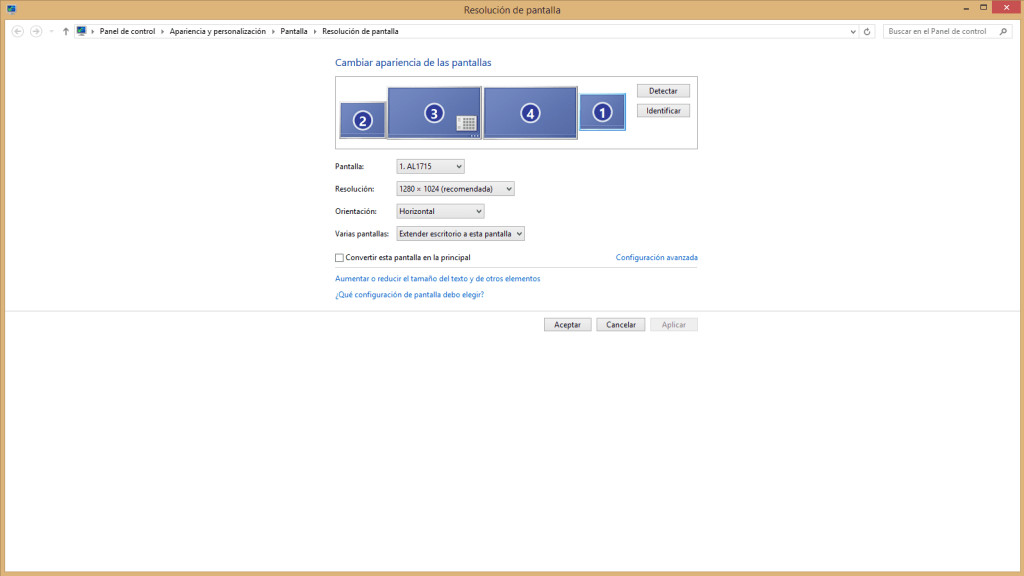Click the search magnifier icon
Screen dimensions: 1024x576
[x=1004, y=31]
